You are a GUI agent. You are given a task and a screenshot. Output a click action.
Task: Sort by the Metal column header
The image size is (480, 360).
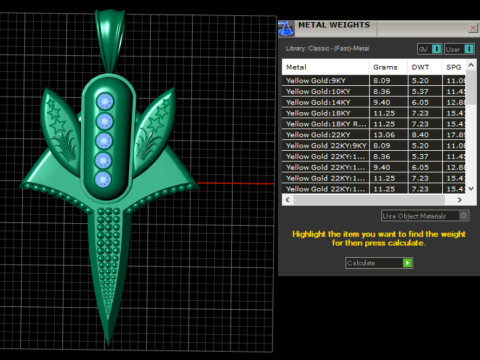pyautogui.click(x=325, y=67)
